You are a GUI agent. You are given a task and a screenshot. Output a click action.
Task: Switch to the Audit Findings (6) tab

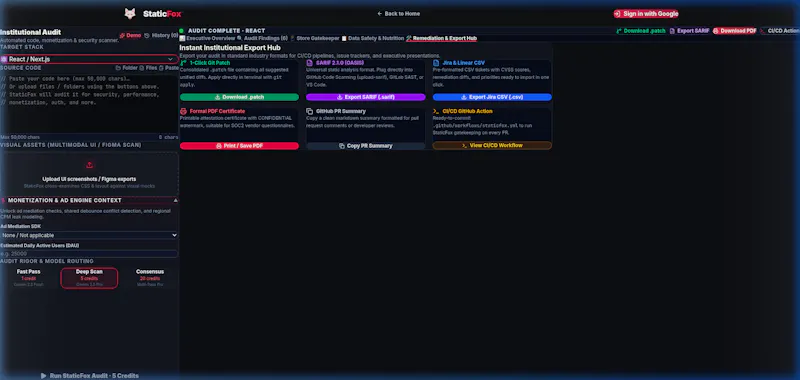pyautogui.click(x=262, y=38)
